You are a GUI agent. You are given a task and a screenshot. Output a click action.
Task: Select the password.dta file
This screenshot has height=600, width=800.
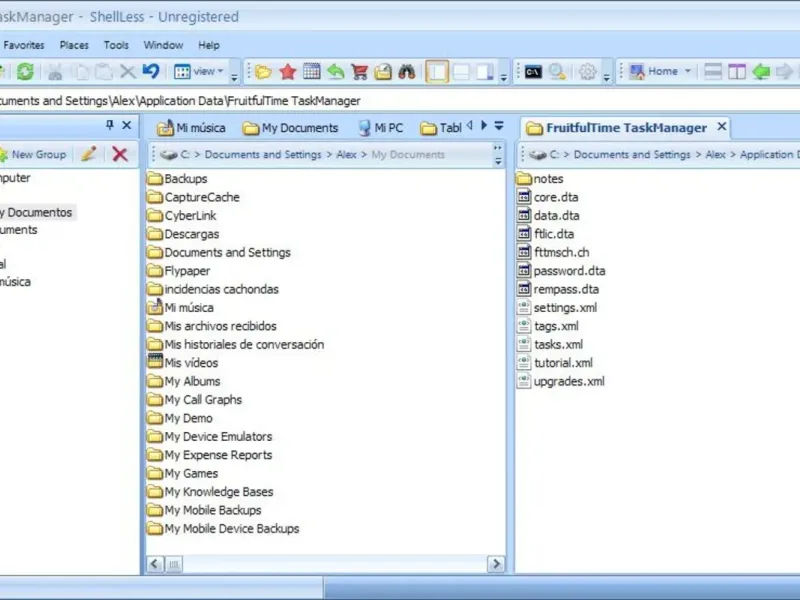561,270
